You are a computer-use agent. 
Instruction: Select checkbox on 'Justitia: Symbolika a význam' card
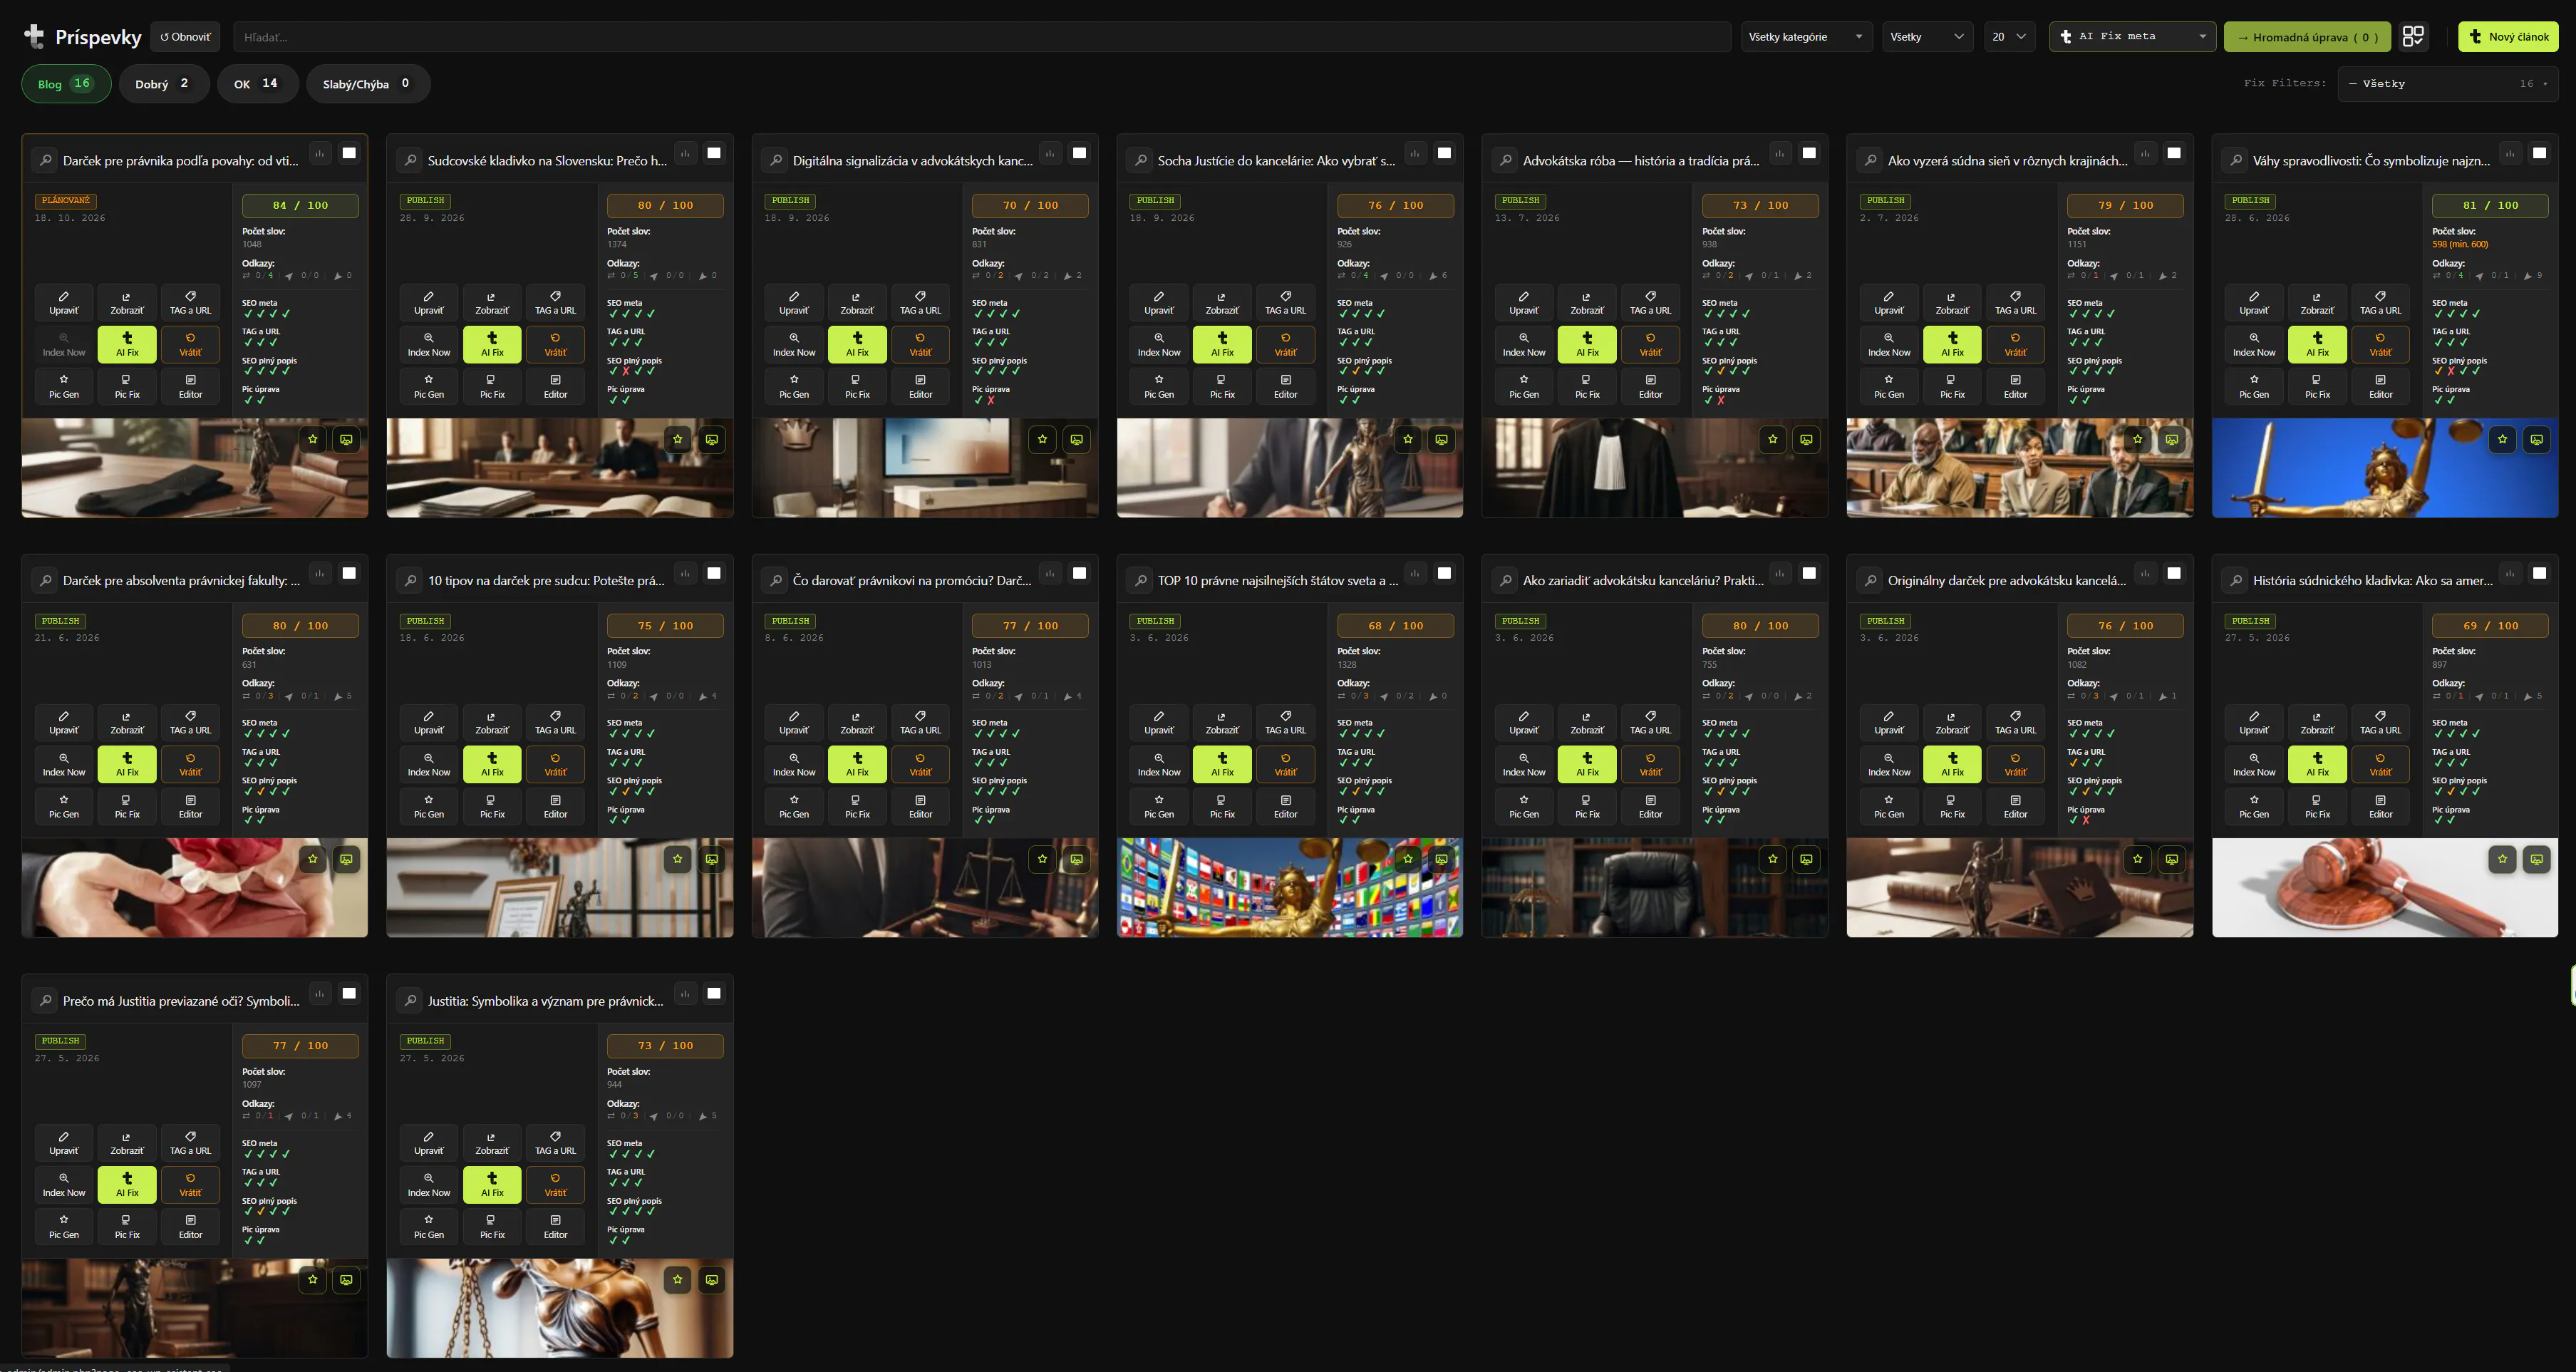point(714,993)
